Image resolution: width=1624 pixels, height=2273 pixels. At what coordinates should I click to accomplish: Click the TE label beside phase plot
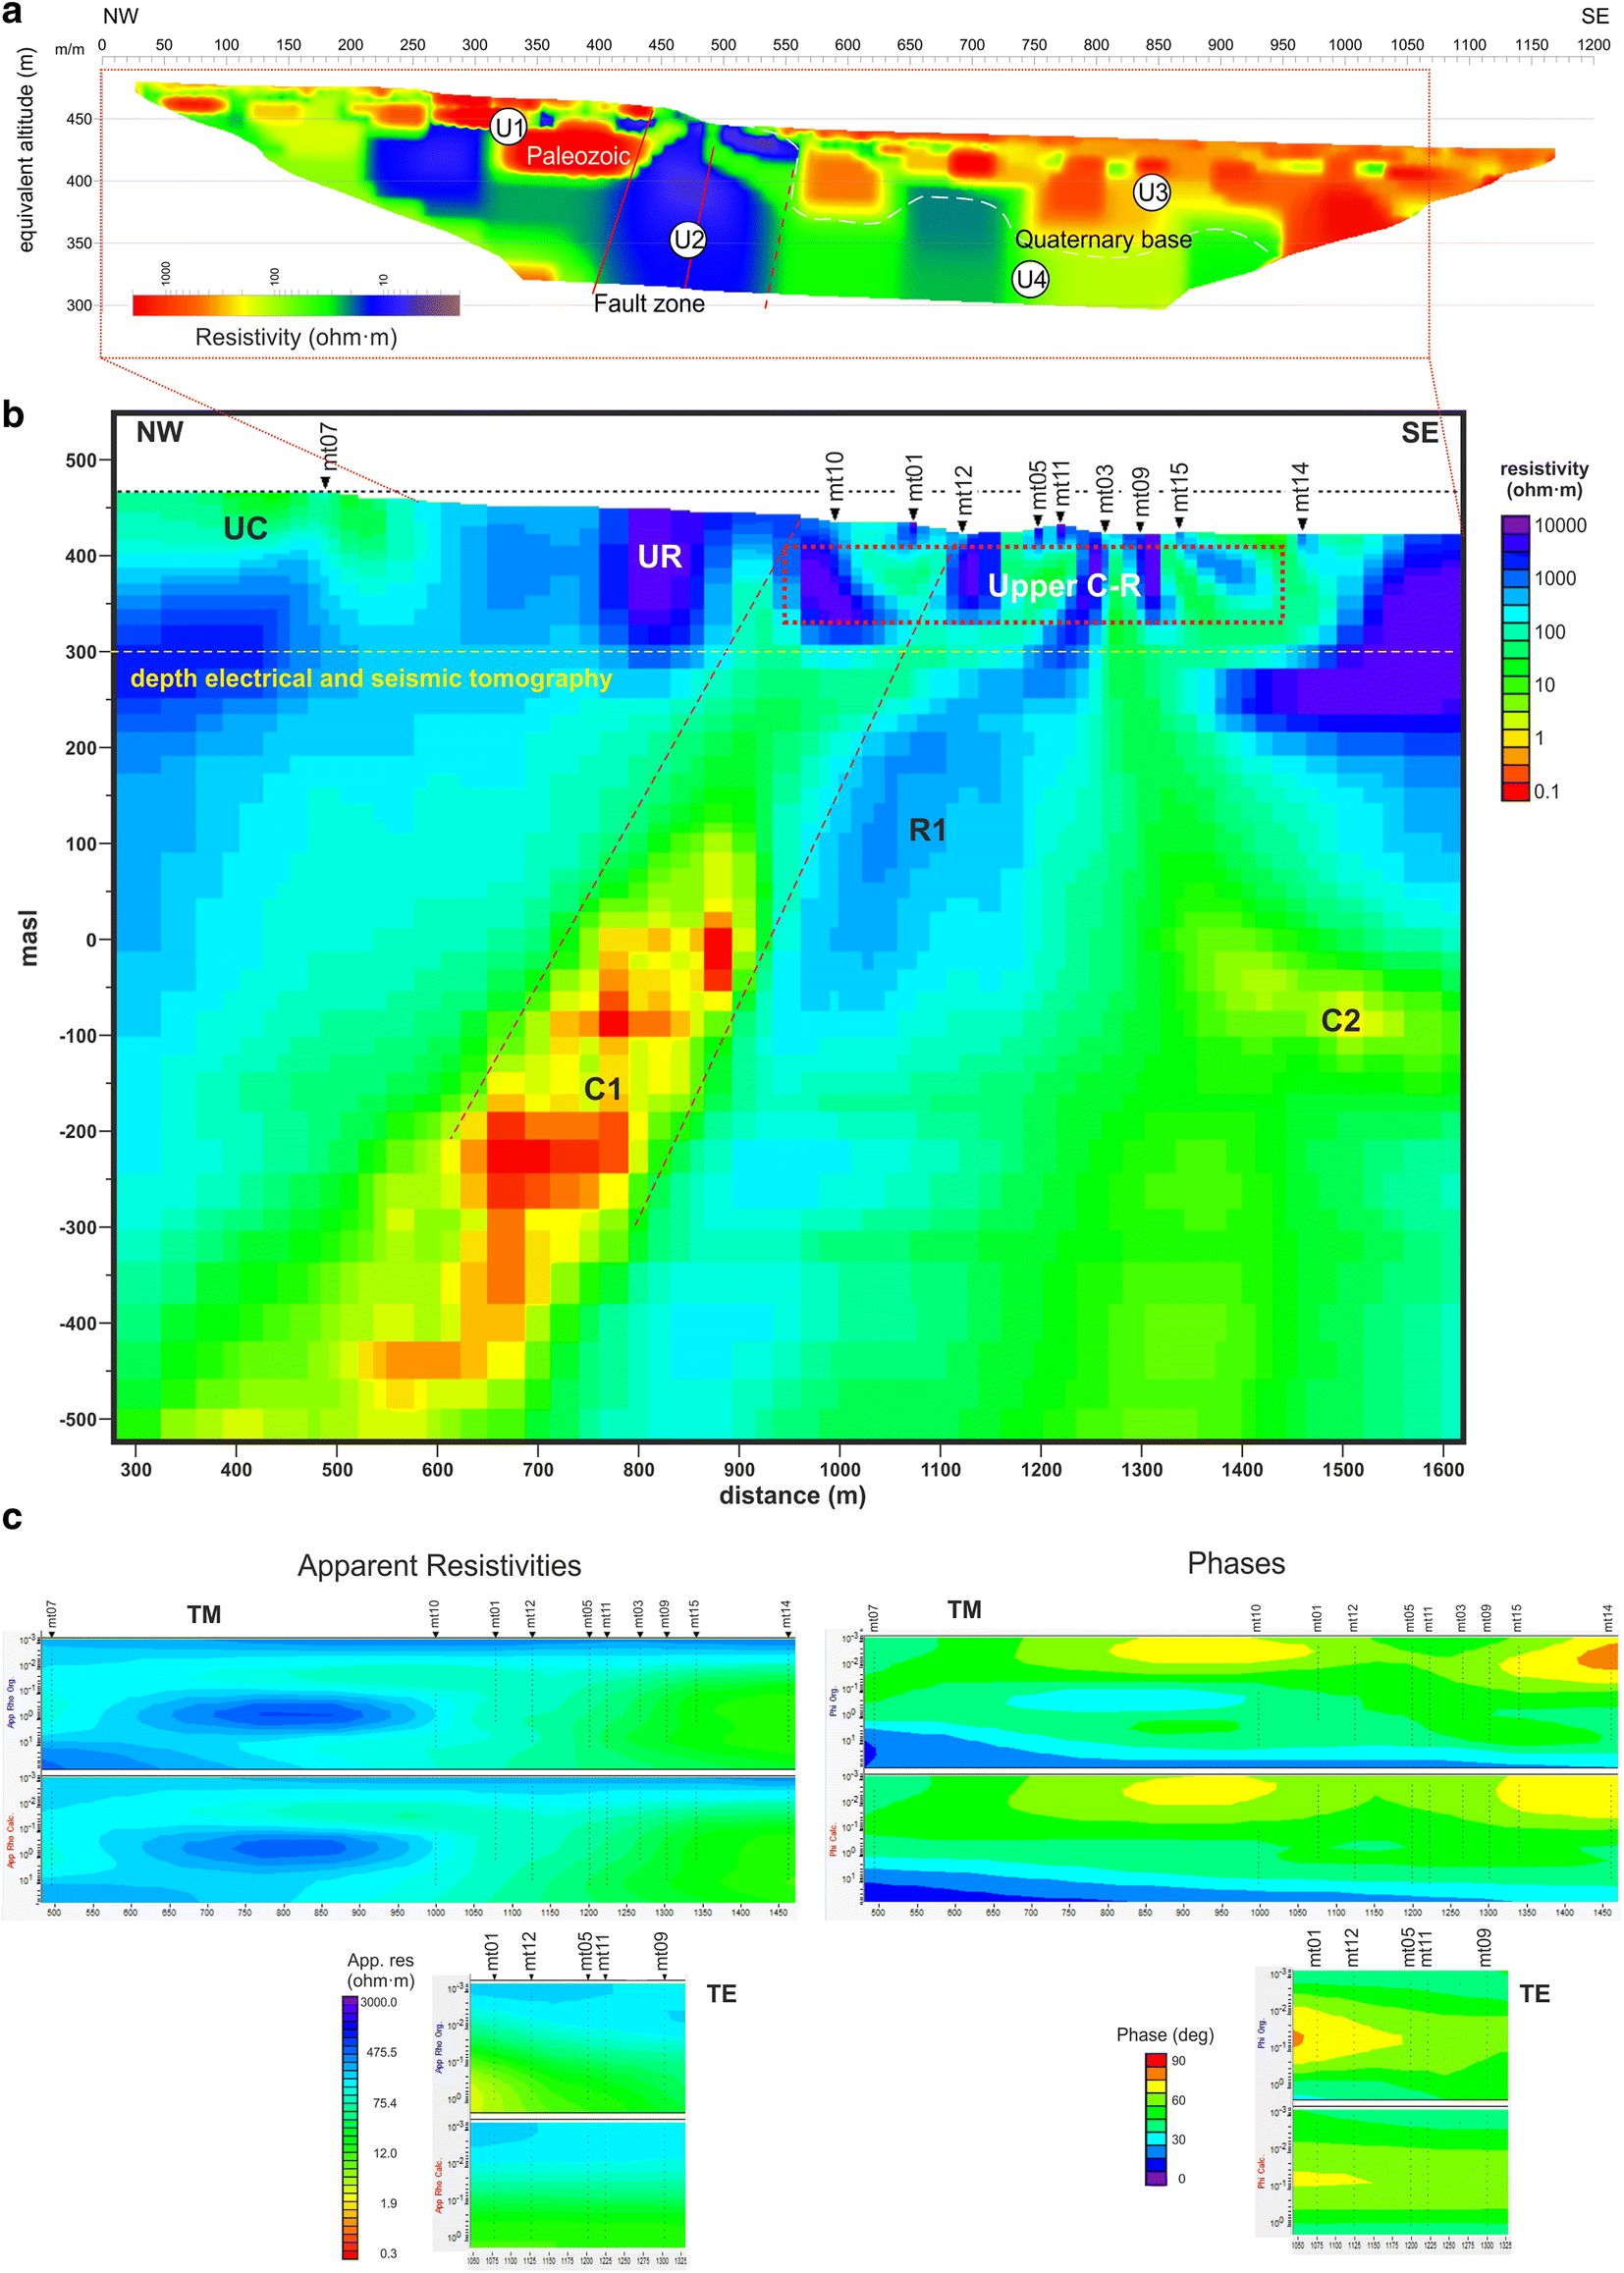coord(1534,1994)
